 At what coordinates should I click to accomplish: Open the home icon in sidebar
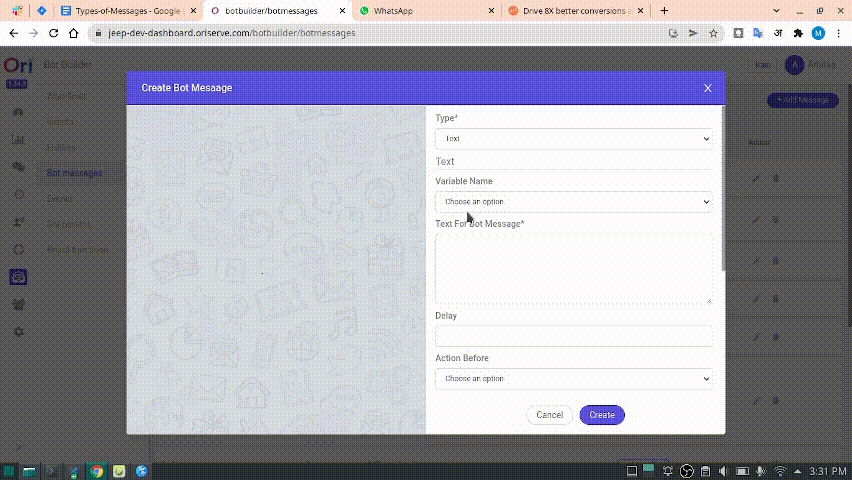click(x=18, y=112)
